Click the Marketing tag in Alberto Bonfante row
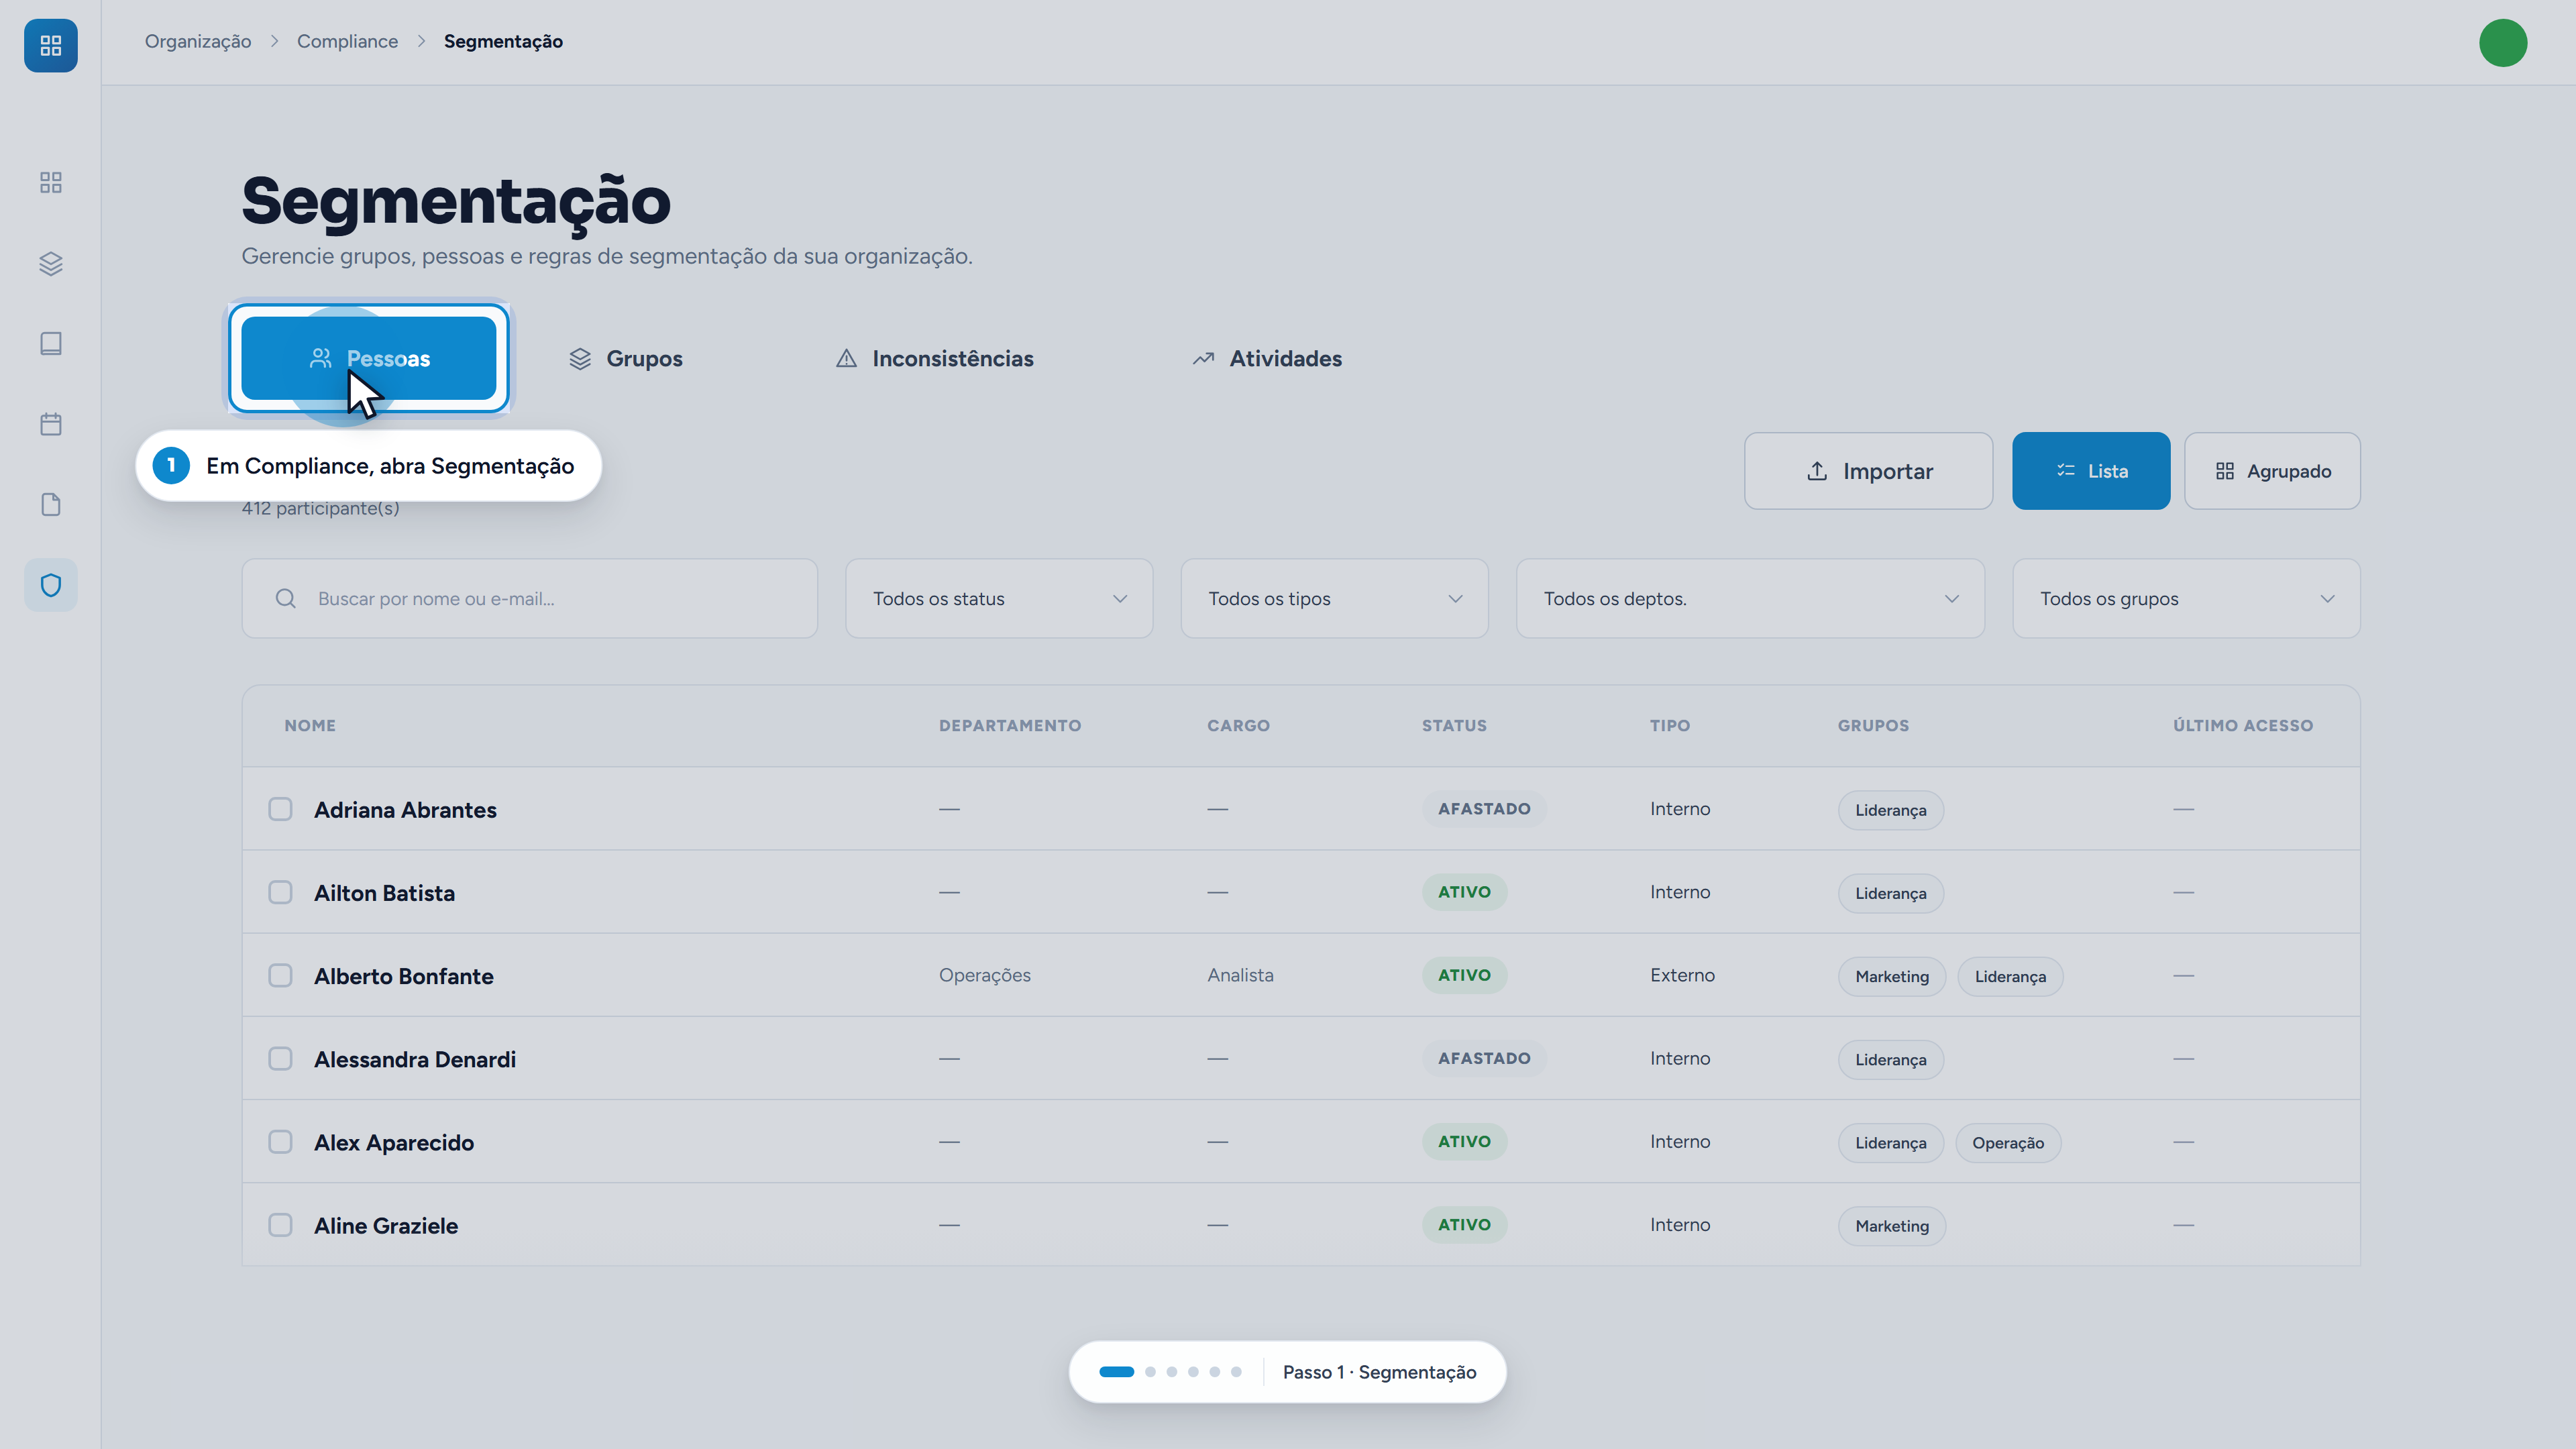Viewport: 2576px width, 1449px height. click(x=1892, y=976)
